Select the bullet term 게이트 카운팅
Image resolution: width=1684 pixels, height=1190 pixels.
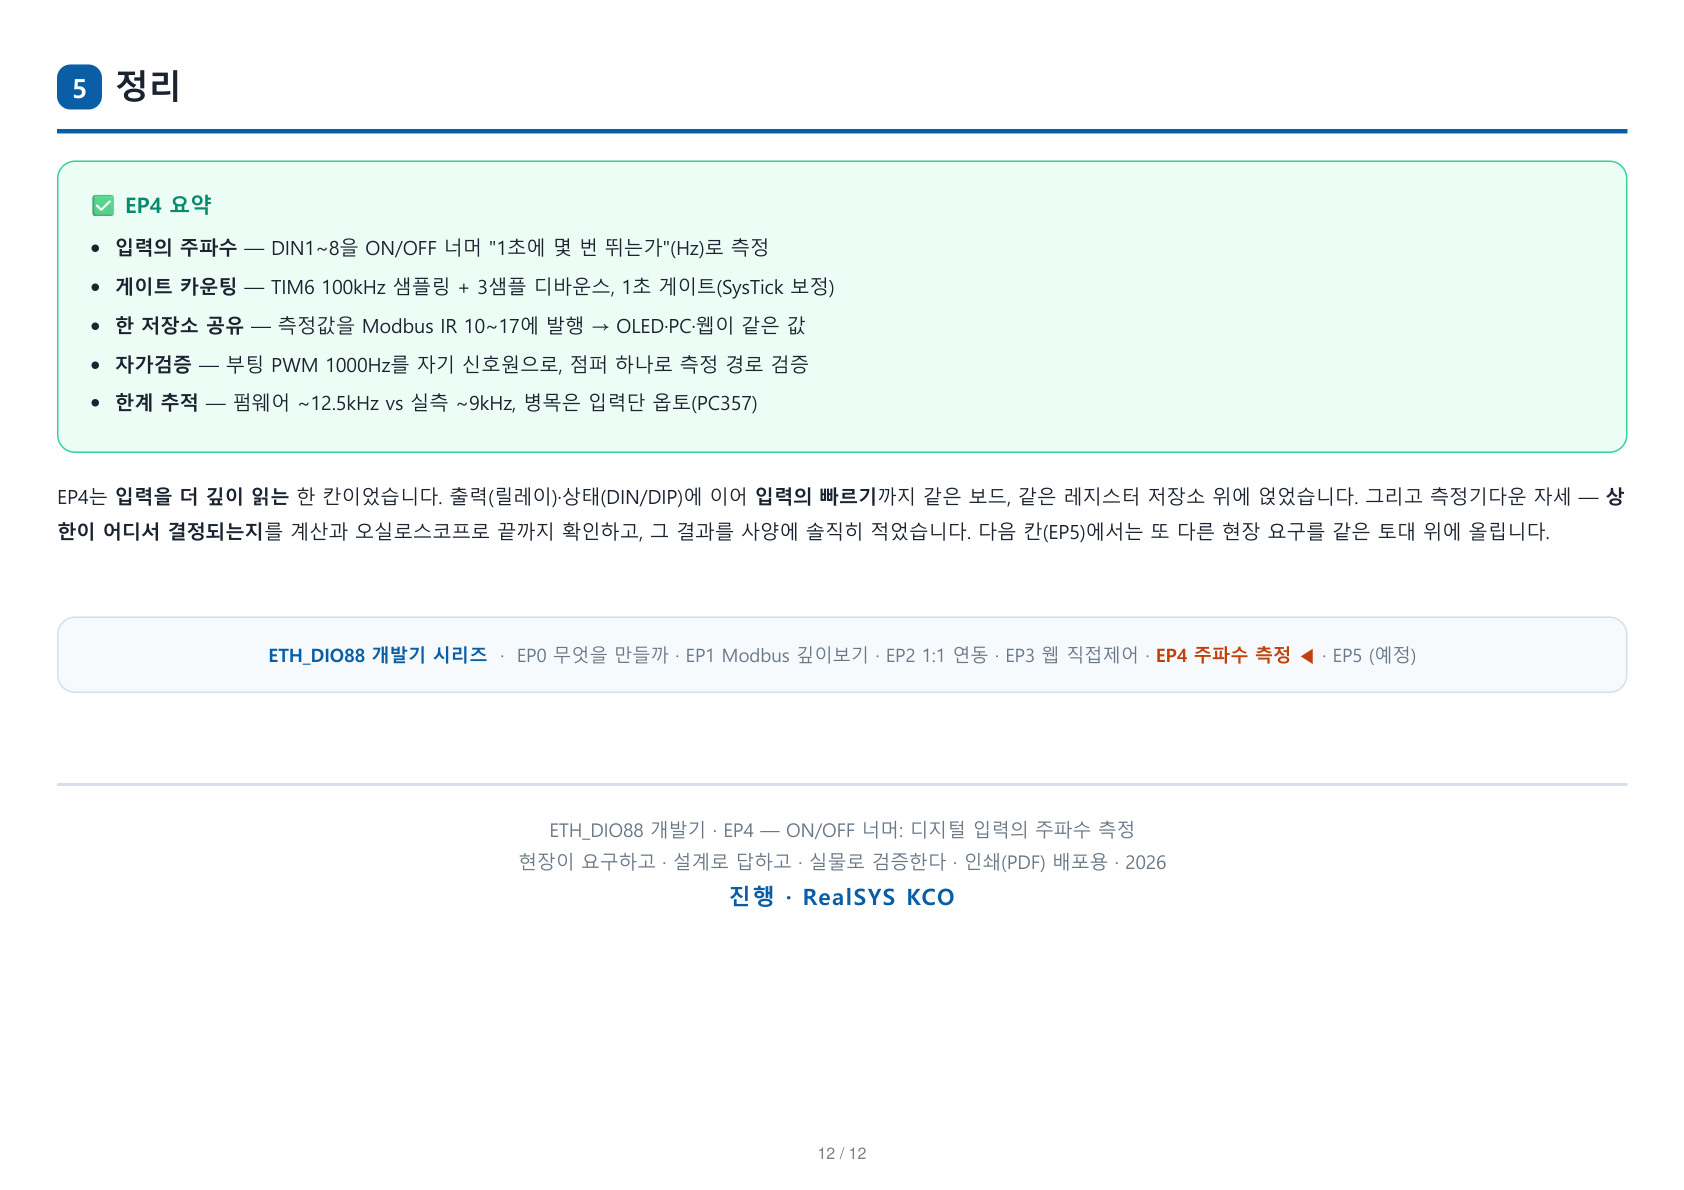[176, 287]
